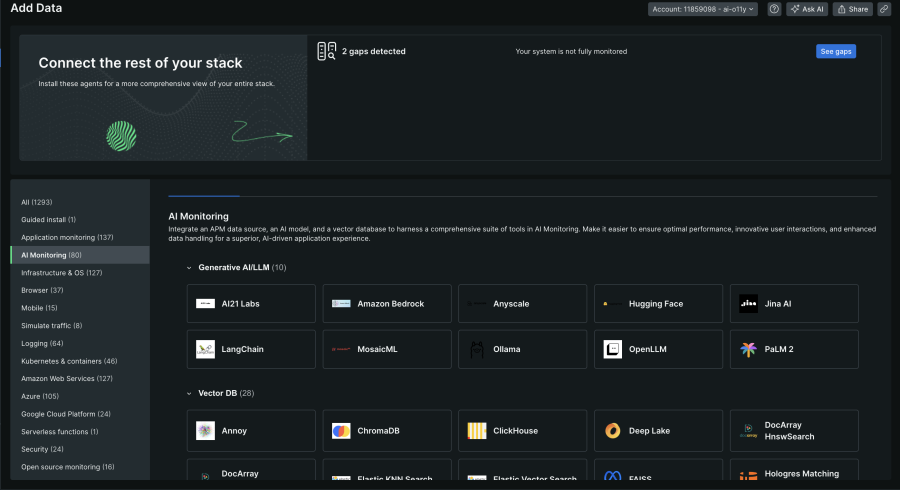This screenshot has width=900, height=490.
Task: Click the Jina AI logo icon
Action: pos(748,303)
